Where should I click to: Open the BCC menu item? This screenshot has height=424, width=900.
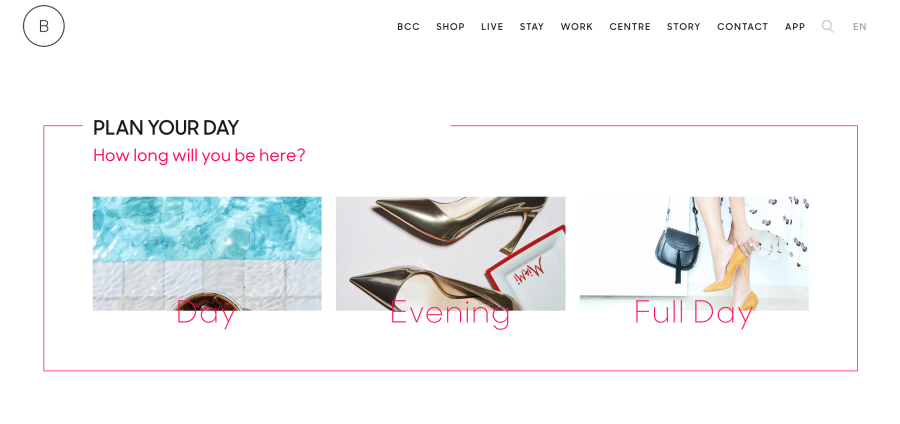tap(409, 27)
